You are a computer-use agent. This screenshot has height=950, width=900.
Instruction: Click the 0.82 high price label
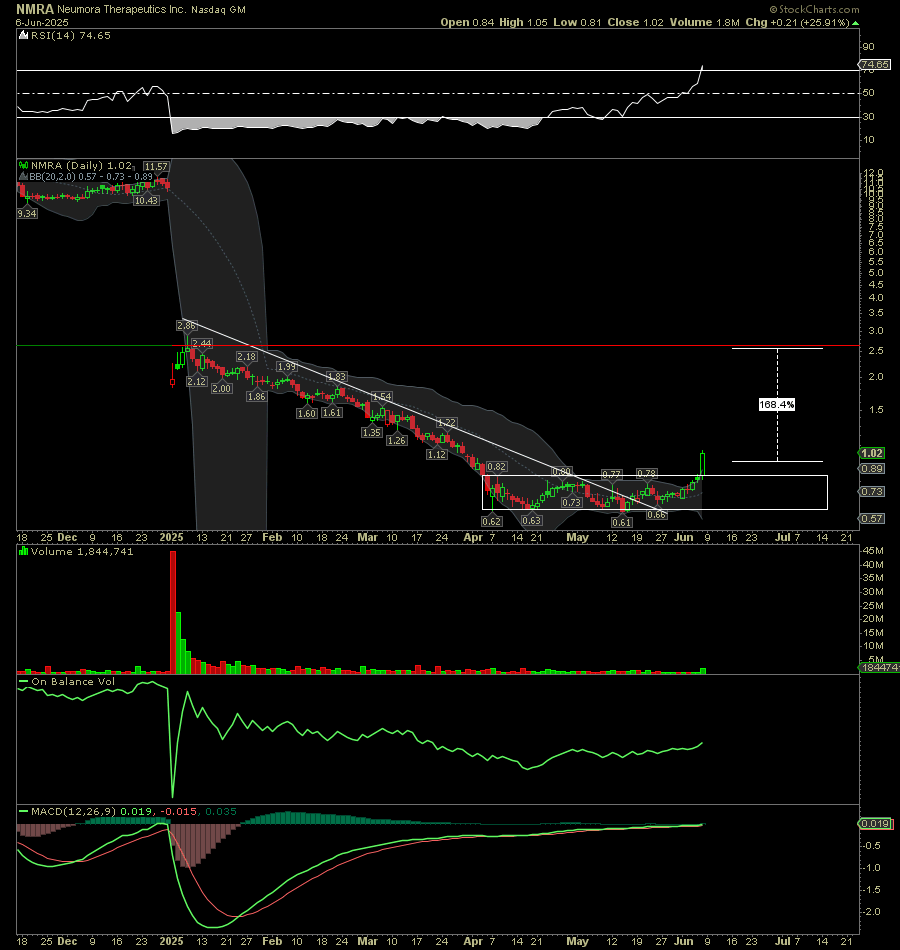tap(496, 467)
